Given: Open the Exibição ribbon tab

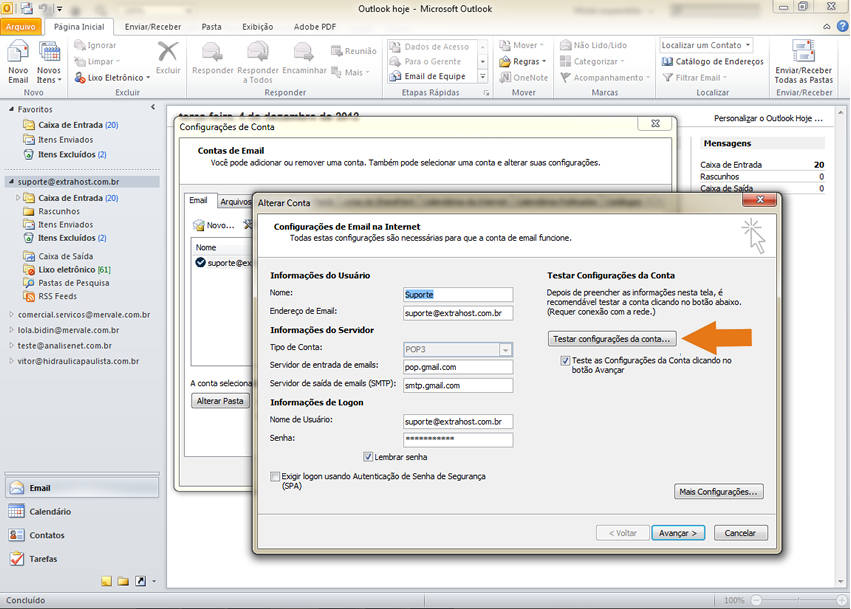Looking at the screenshot, I should (258, 27).
